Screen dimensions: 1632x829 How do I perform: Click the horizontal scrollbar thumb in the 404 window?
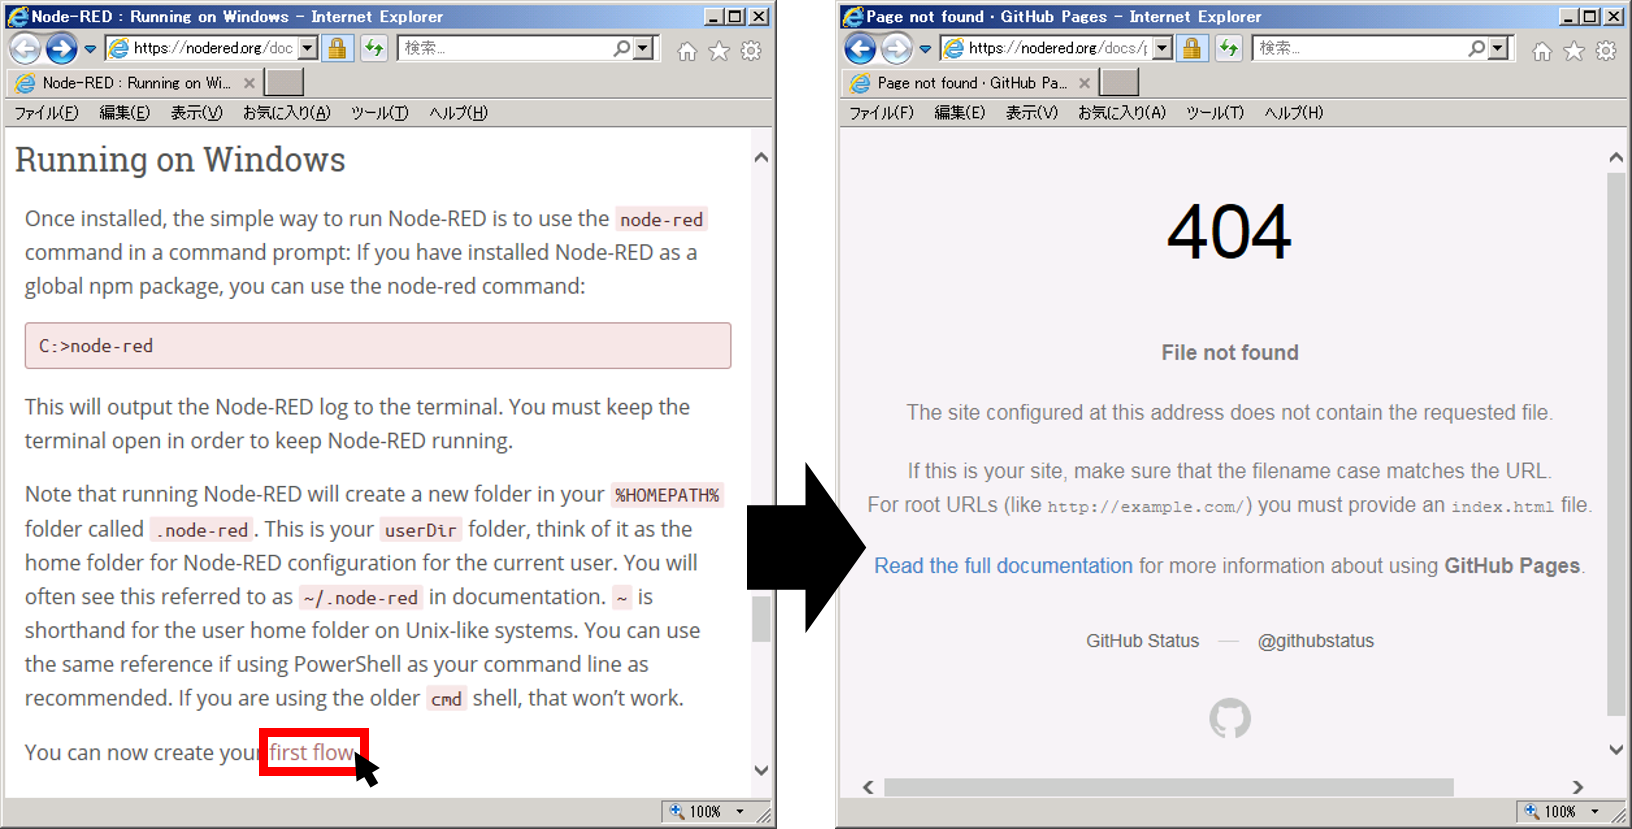(x=1168, y=787)
